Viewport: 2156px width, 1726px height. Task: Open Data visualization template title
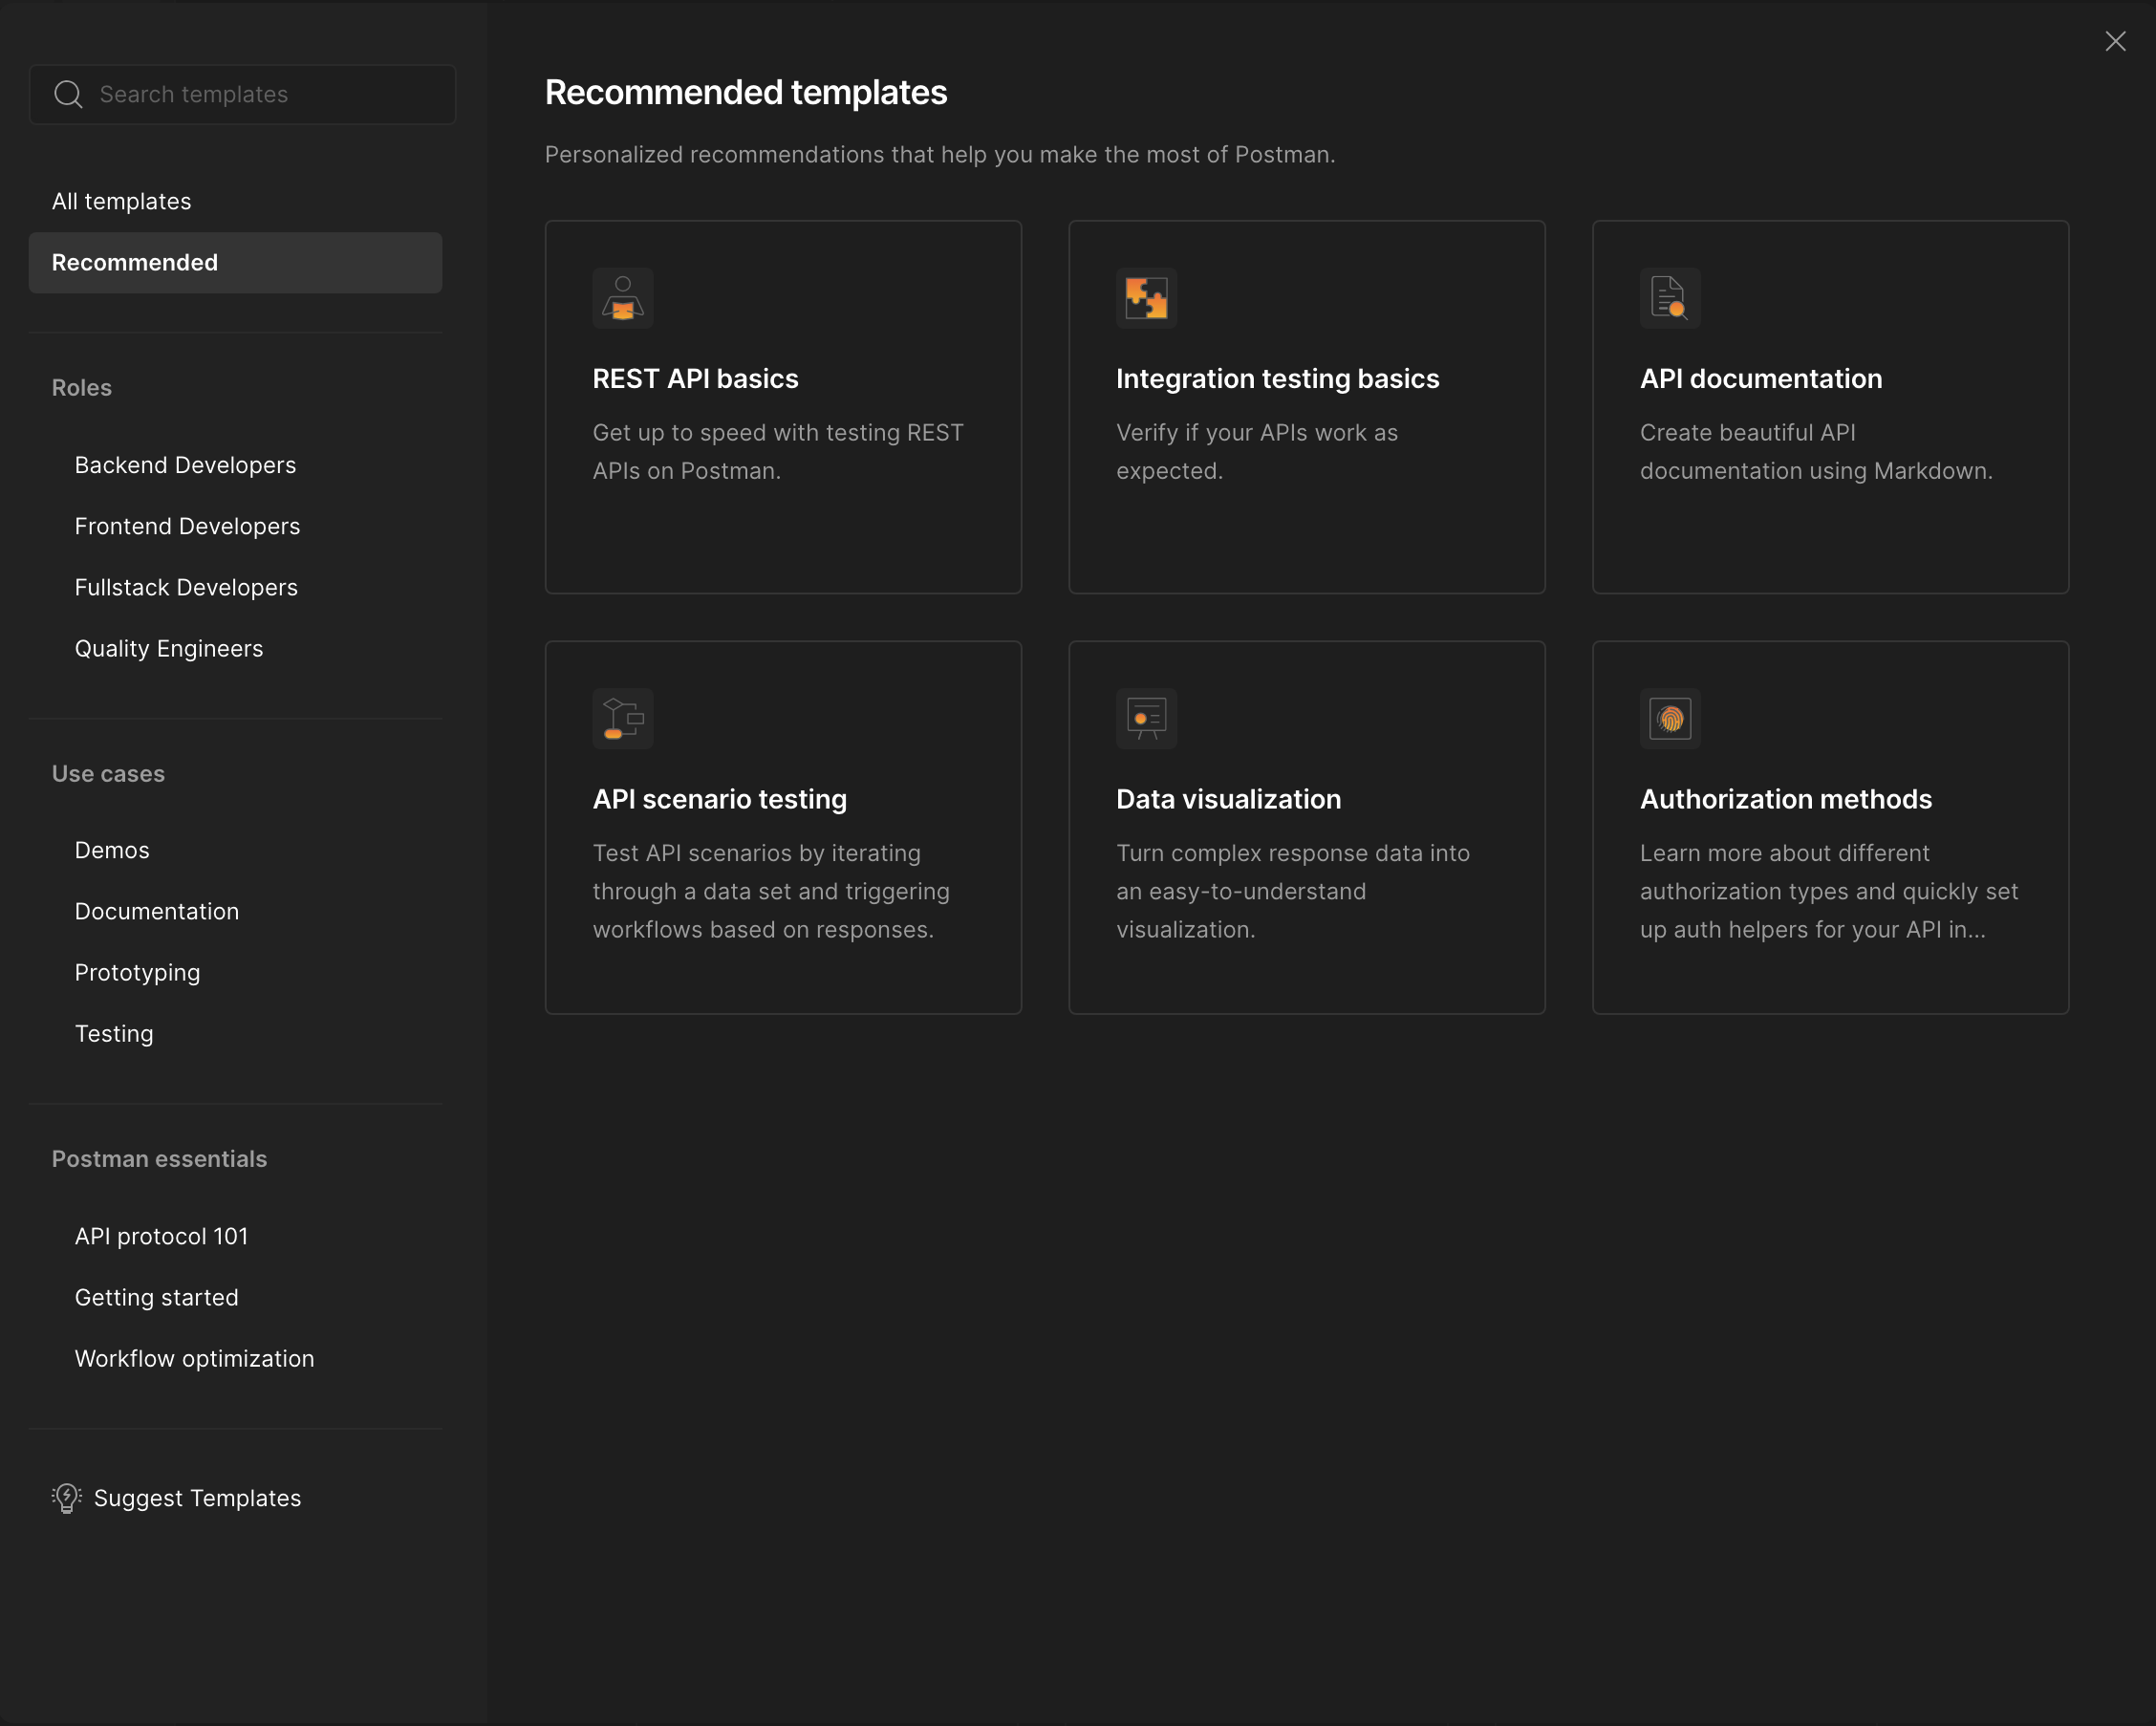(x=1228, y=799)
